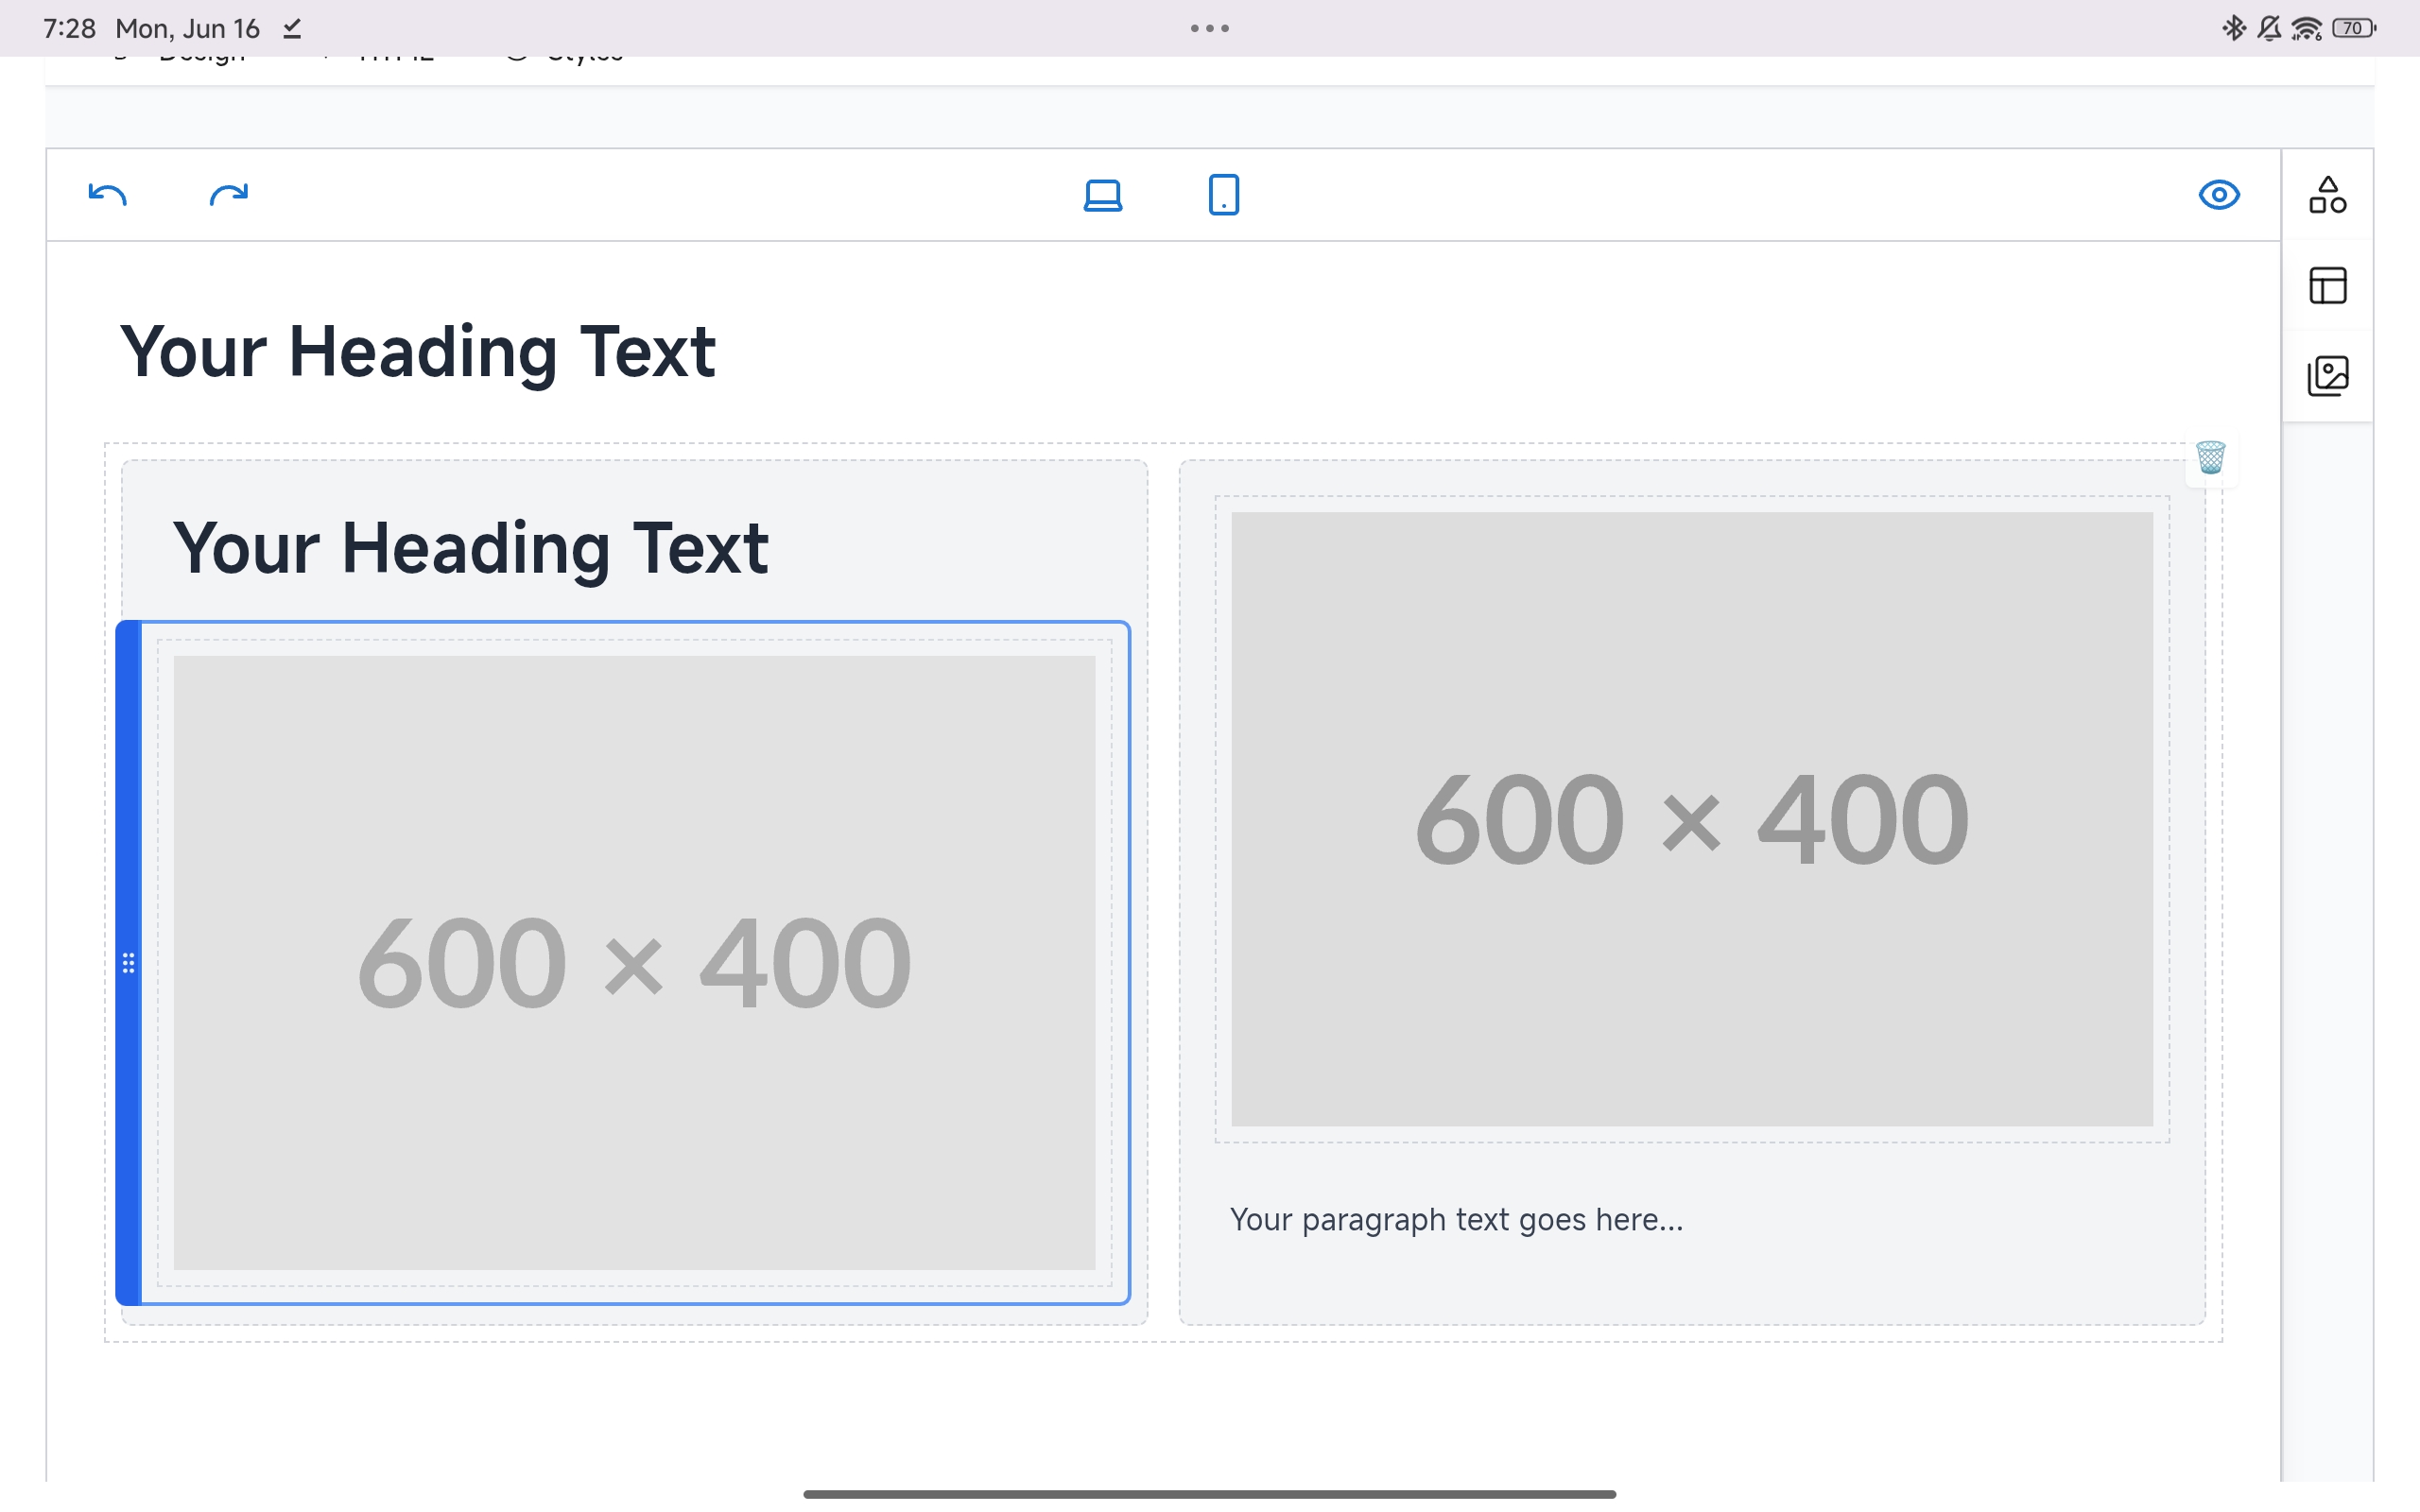Image resolution: width=2420 pixels, height=1512 pixels.
Task: Switch to mobile view mode
Action: [1222, 195]
